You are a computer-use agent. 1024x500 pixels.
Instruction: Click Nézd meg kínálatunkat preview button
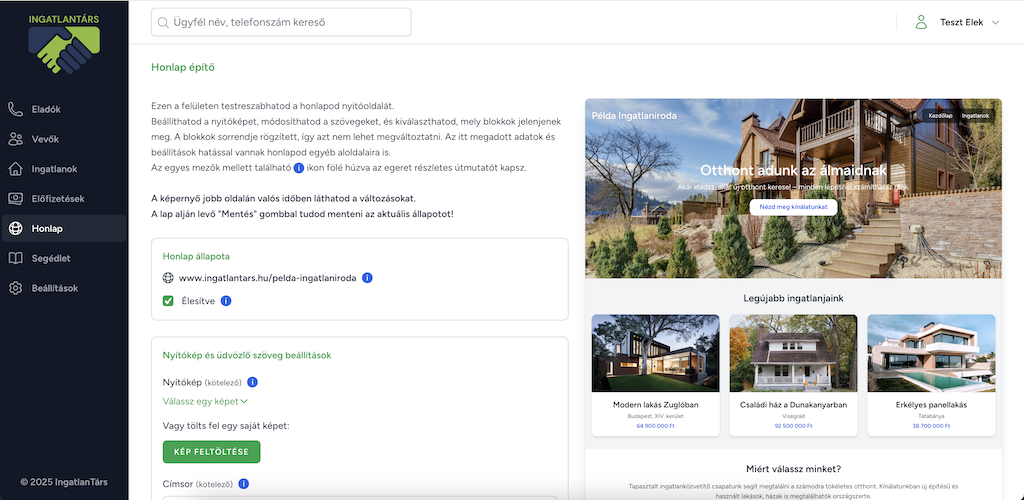pos(793,206)
